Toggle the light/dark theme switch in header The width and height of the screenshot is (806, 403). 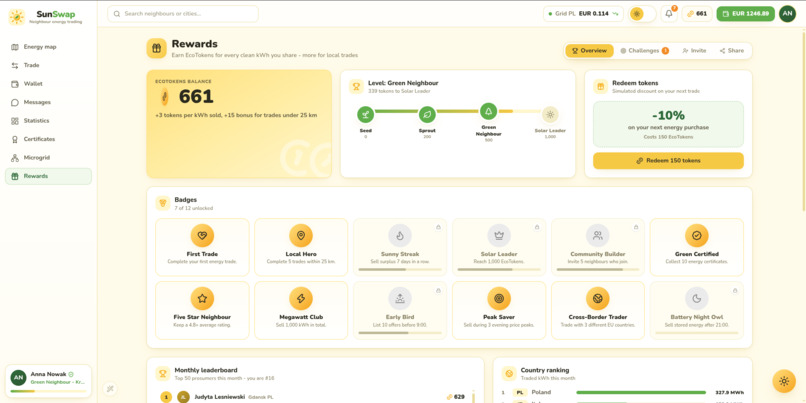[643, 14]
